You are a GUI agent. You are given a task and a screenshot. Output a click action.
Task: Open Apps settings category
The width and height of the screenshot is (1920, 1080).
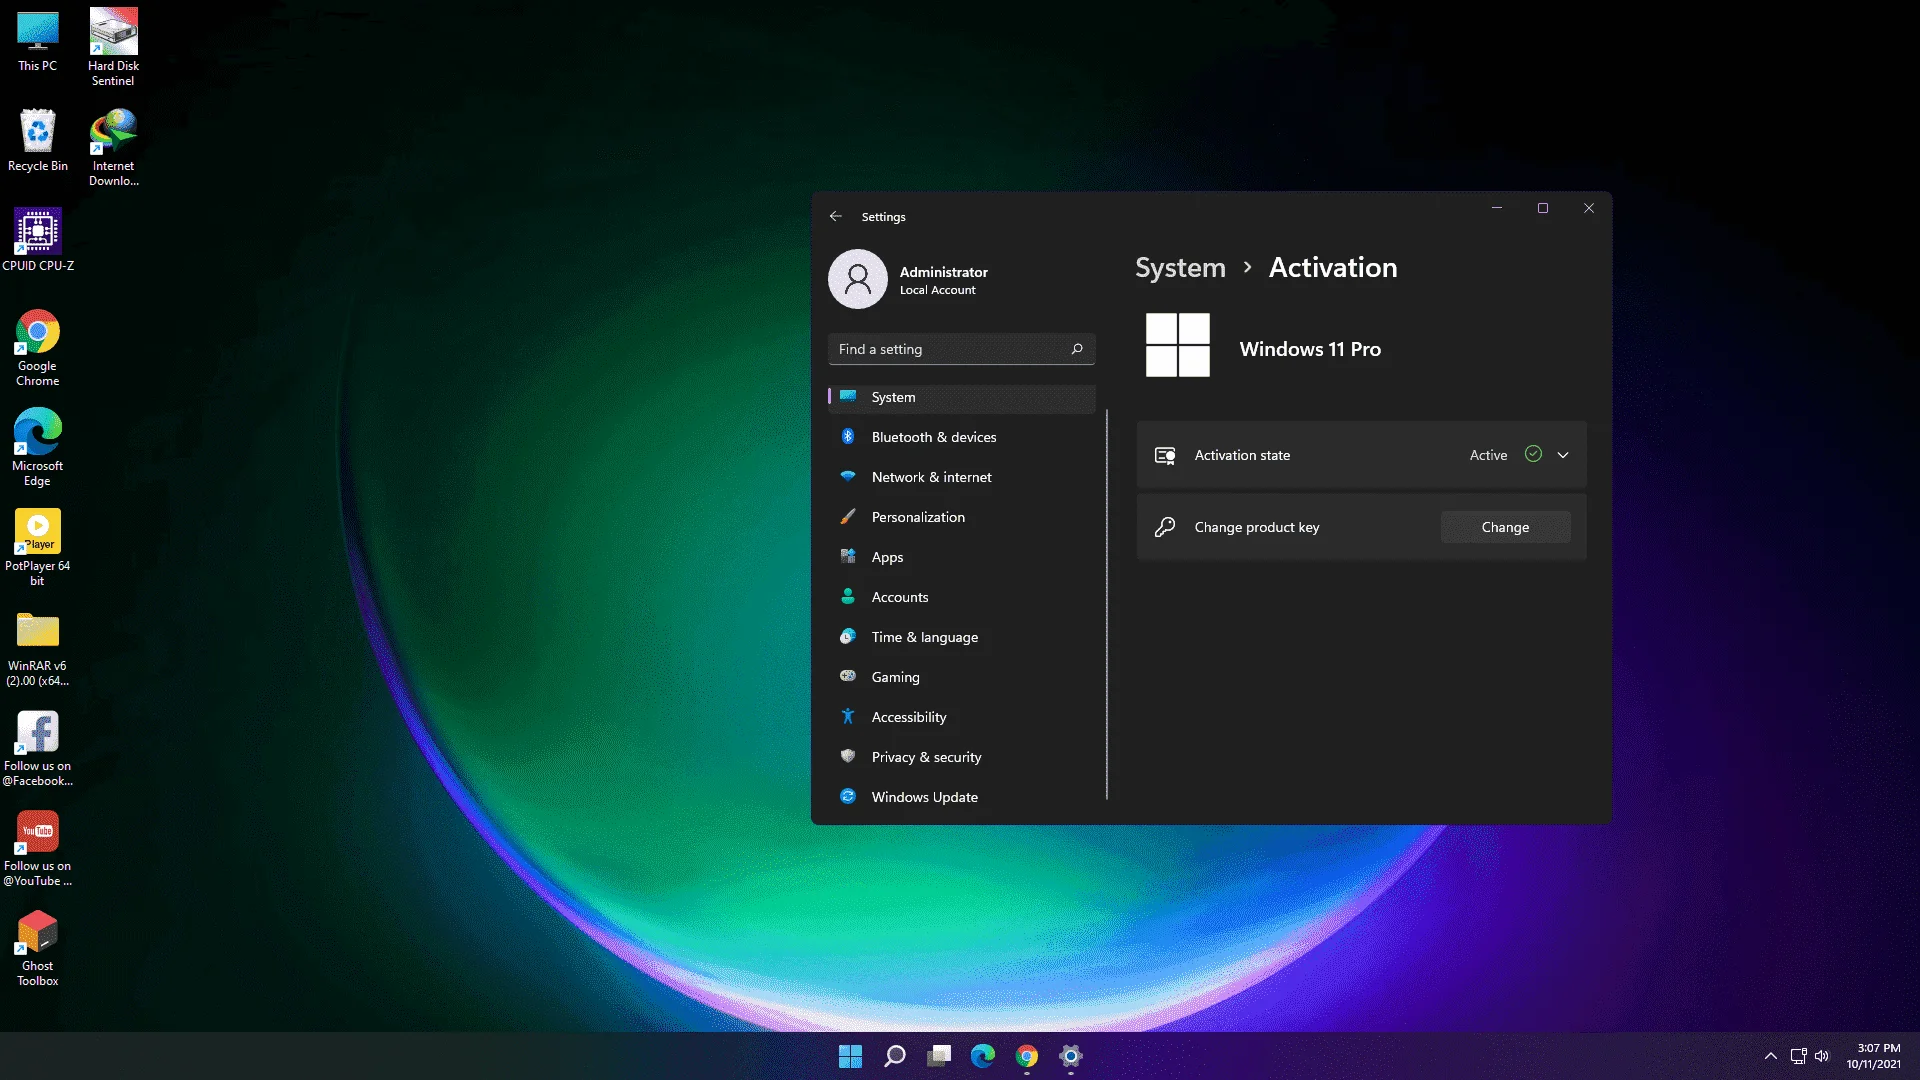point(962,557)
